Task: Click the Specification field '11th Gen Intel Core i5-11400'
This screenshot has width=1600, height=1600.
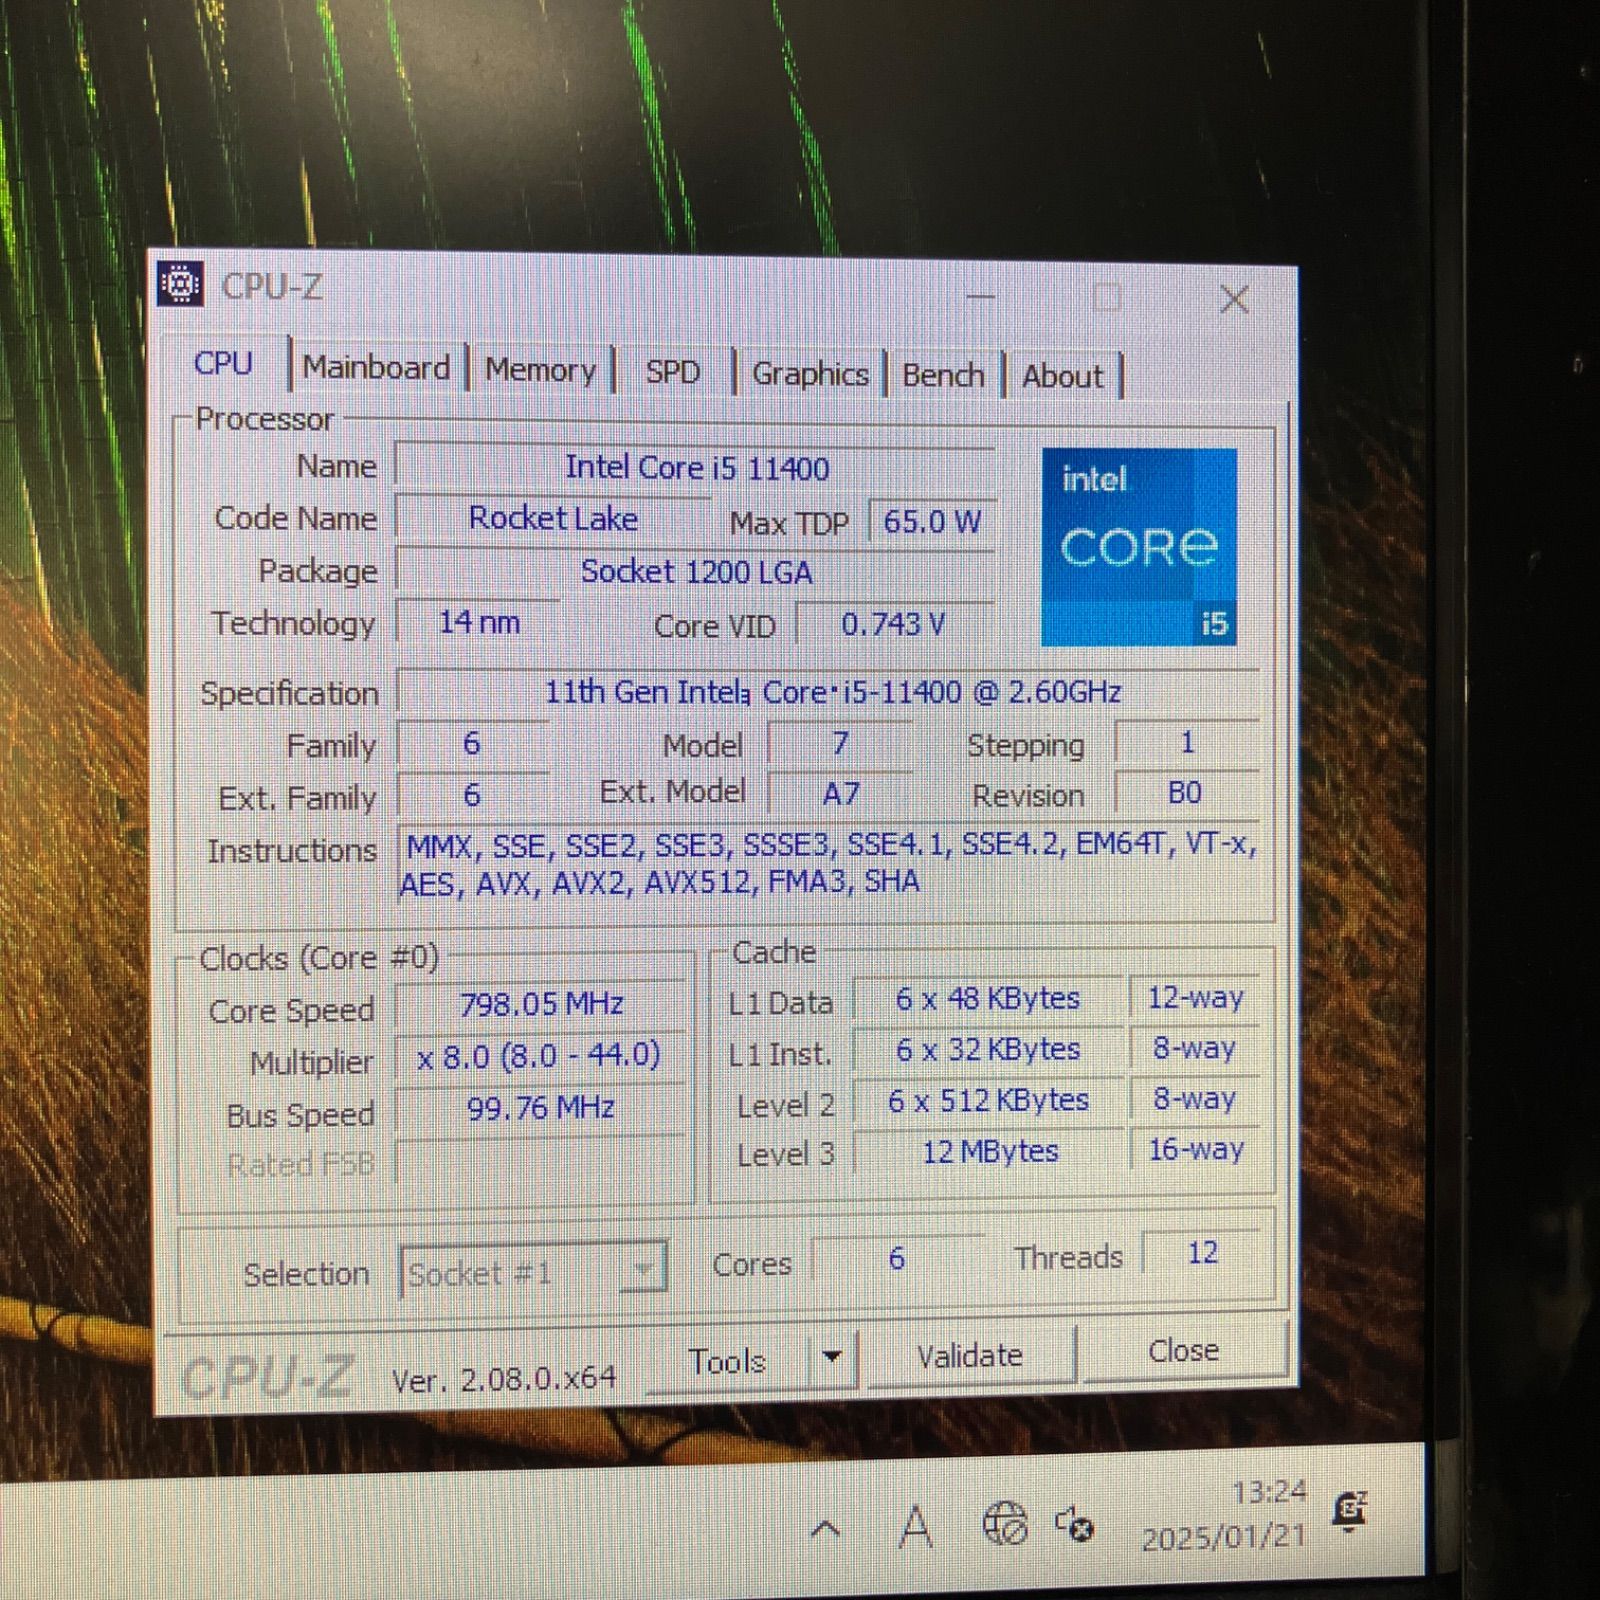Action: (x=828, y=692)
